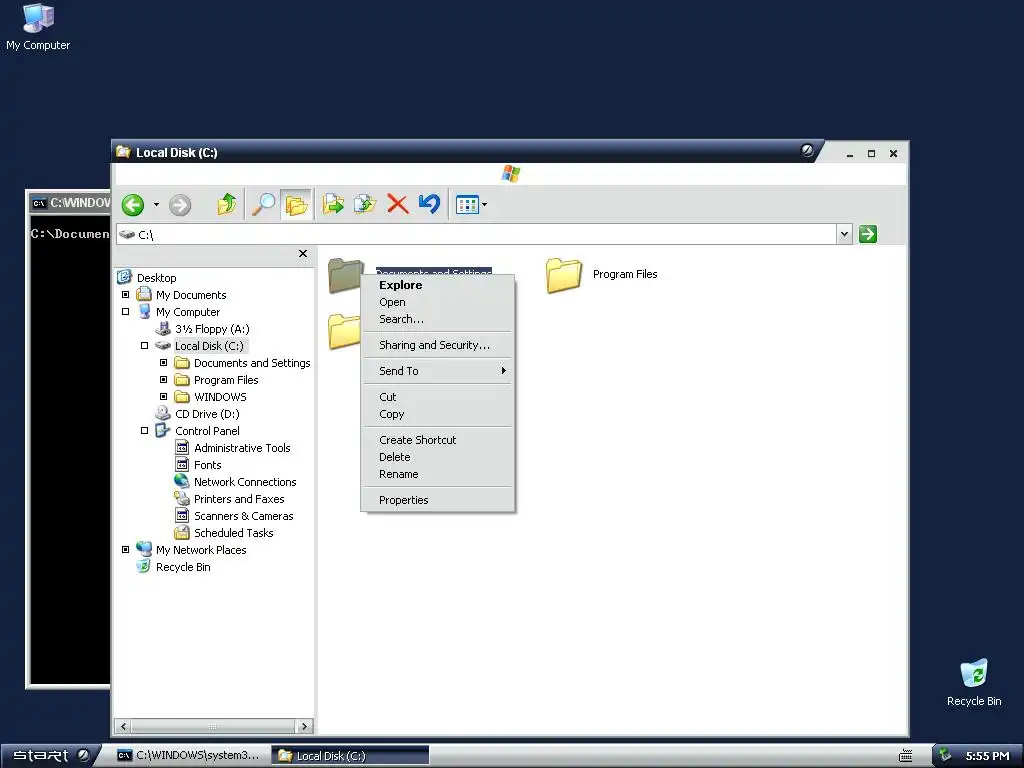This screenshot has height=768, width=1024.
Task: Choose Rename from the context menu
Action: (x=438, y=474)
